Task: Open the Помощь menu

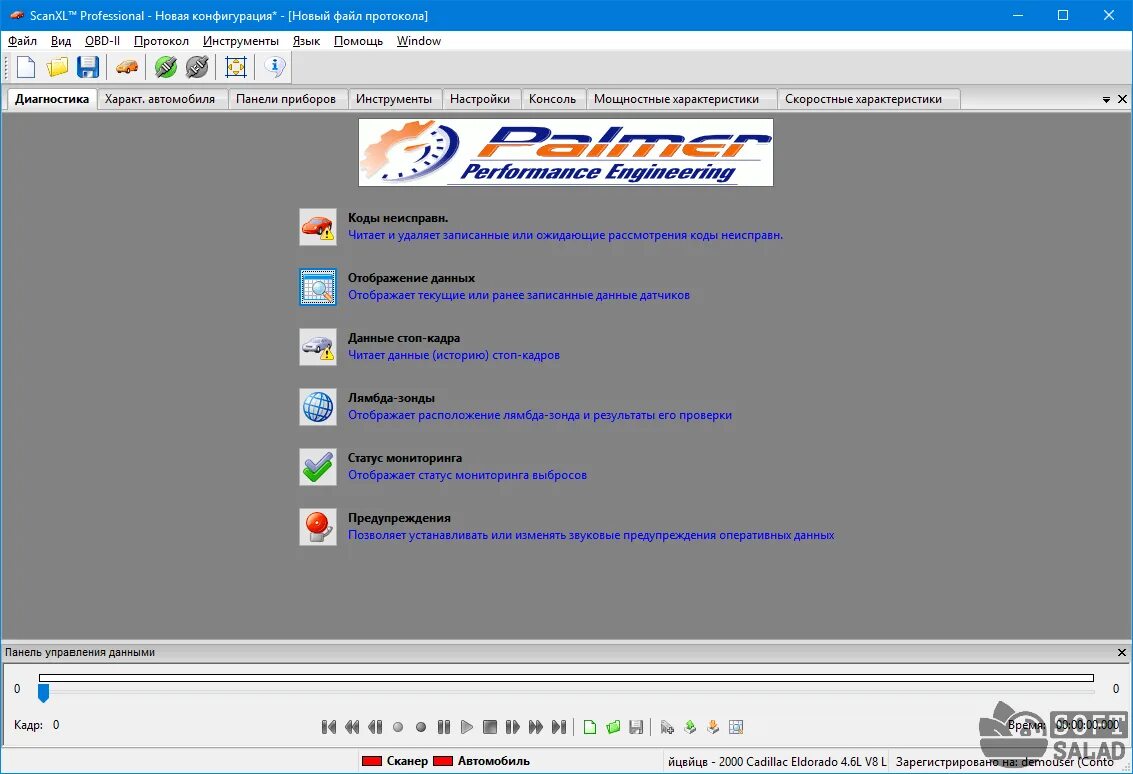Action: pos(358,40)
